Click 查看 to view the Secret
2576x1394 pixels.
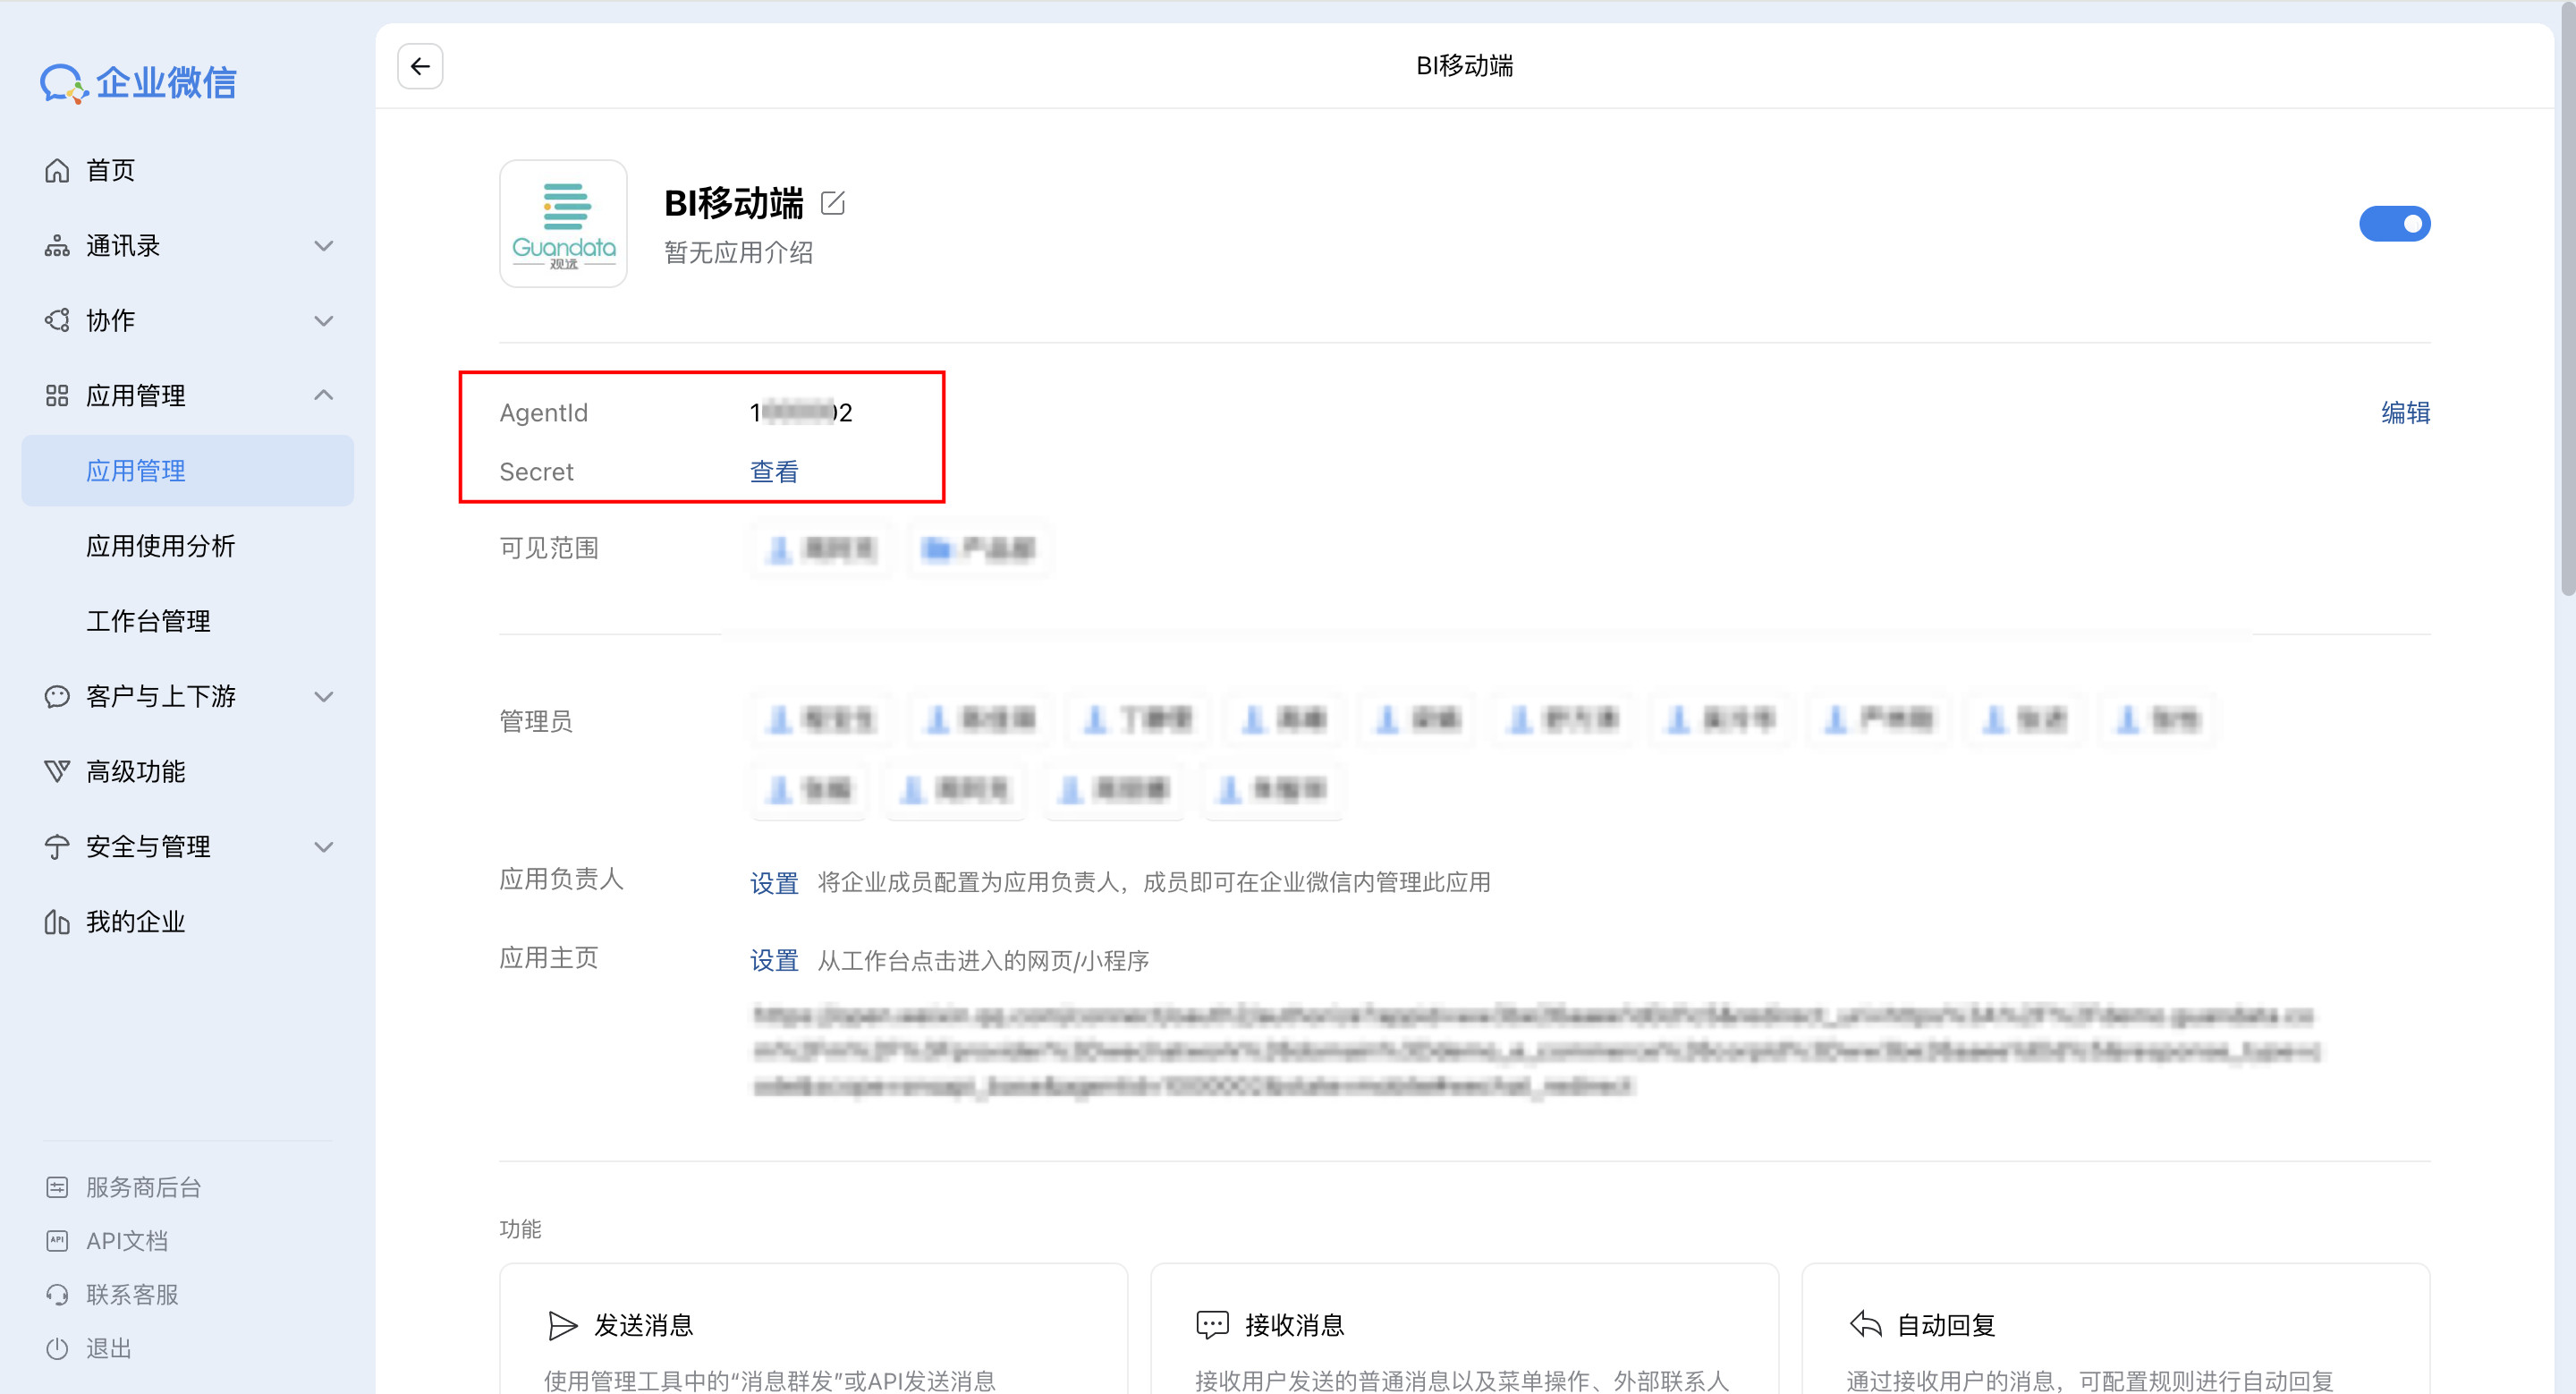(x=774, y=472)
